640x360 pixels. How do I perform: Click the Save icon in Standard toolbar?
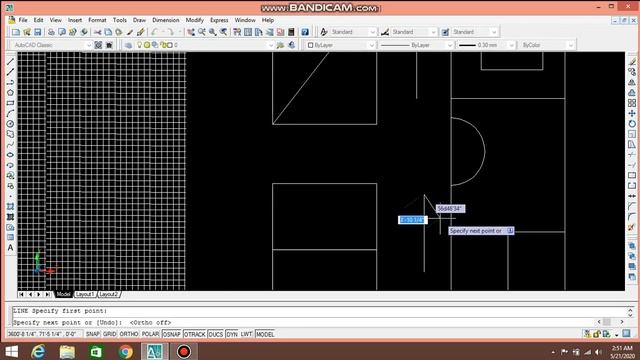coord(38,32)
